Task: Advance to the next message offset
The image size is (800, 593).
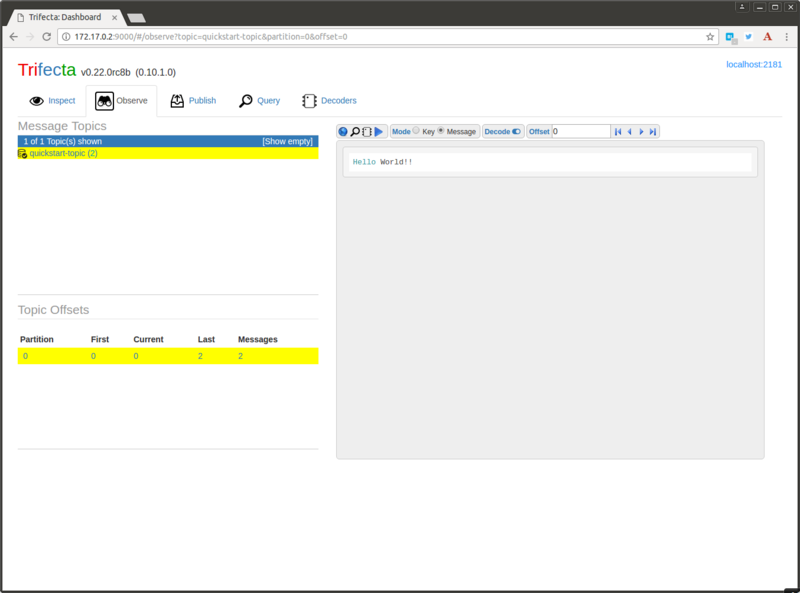Action: tap(641, 132)
